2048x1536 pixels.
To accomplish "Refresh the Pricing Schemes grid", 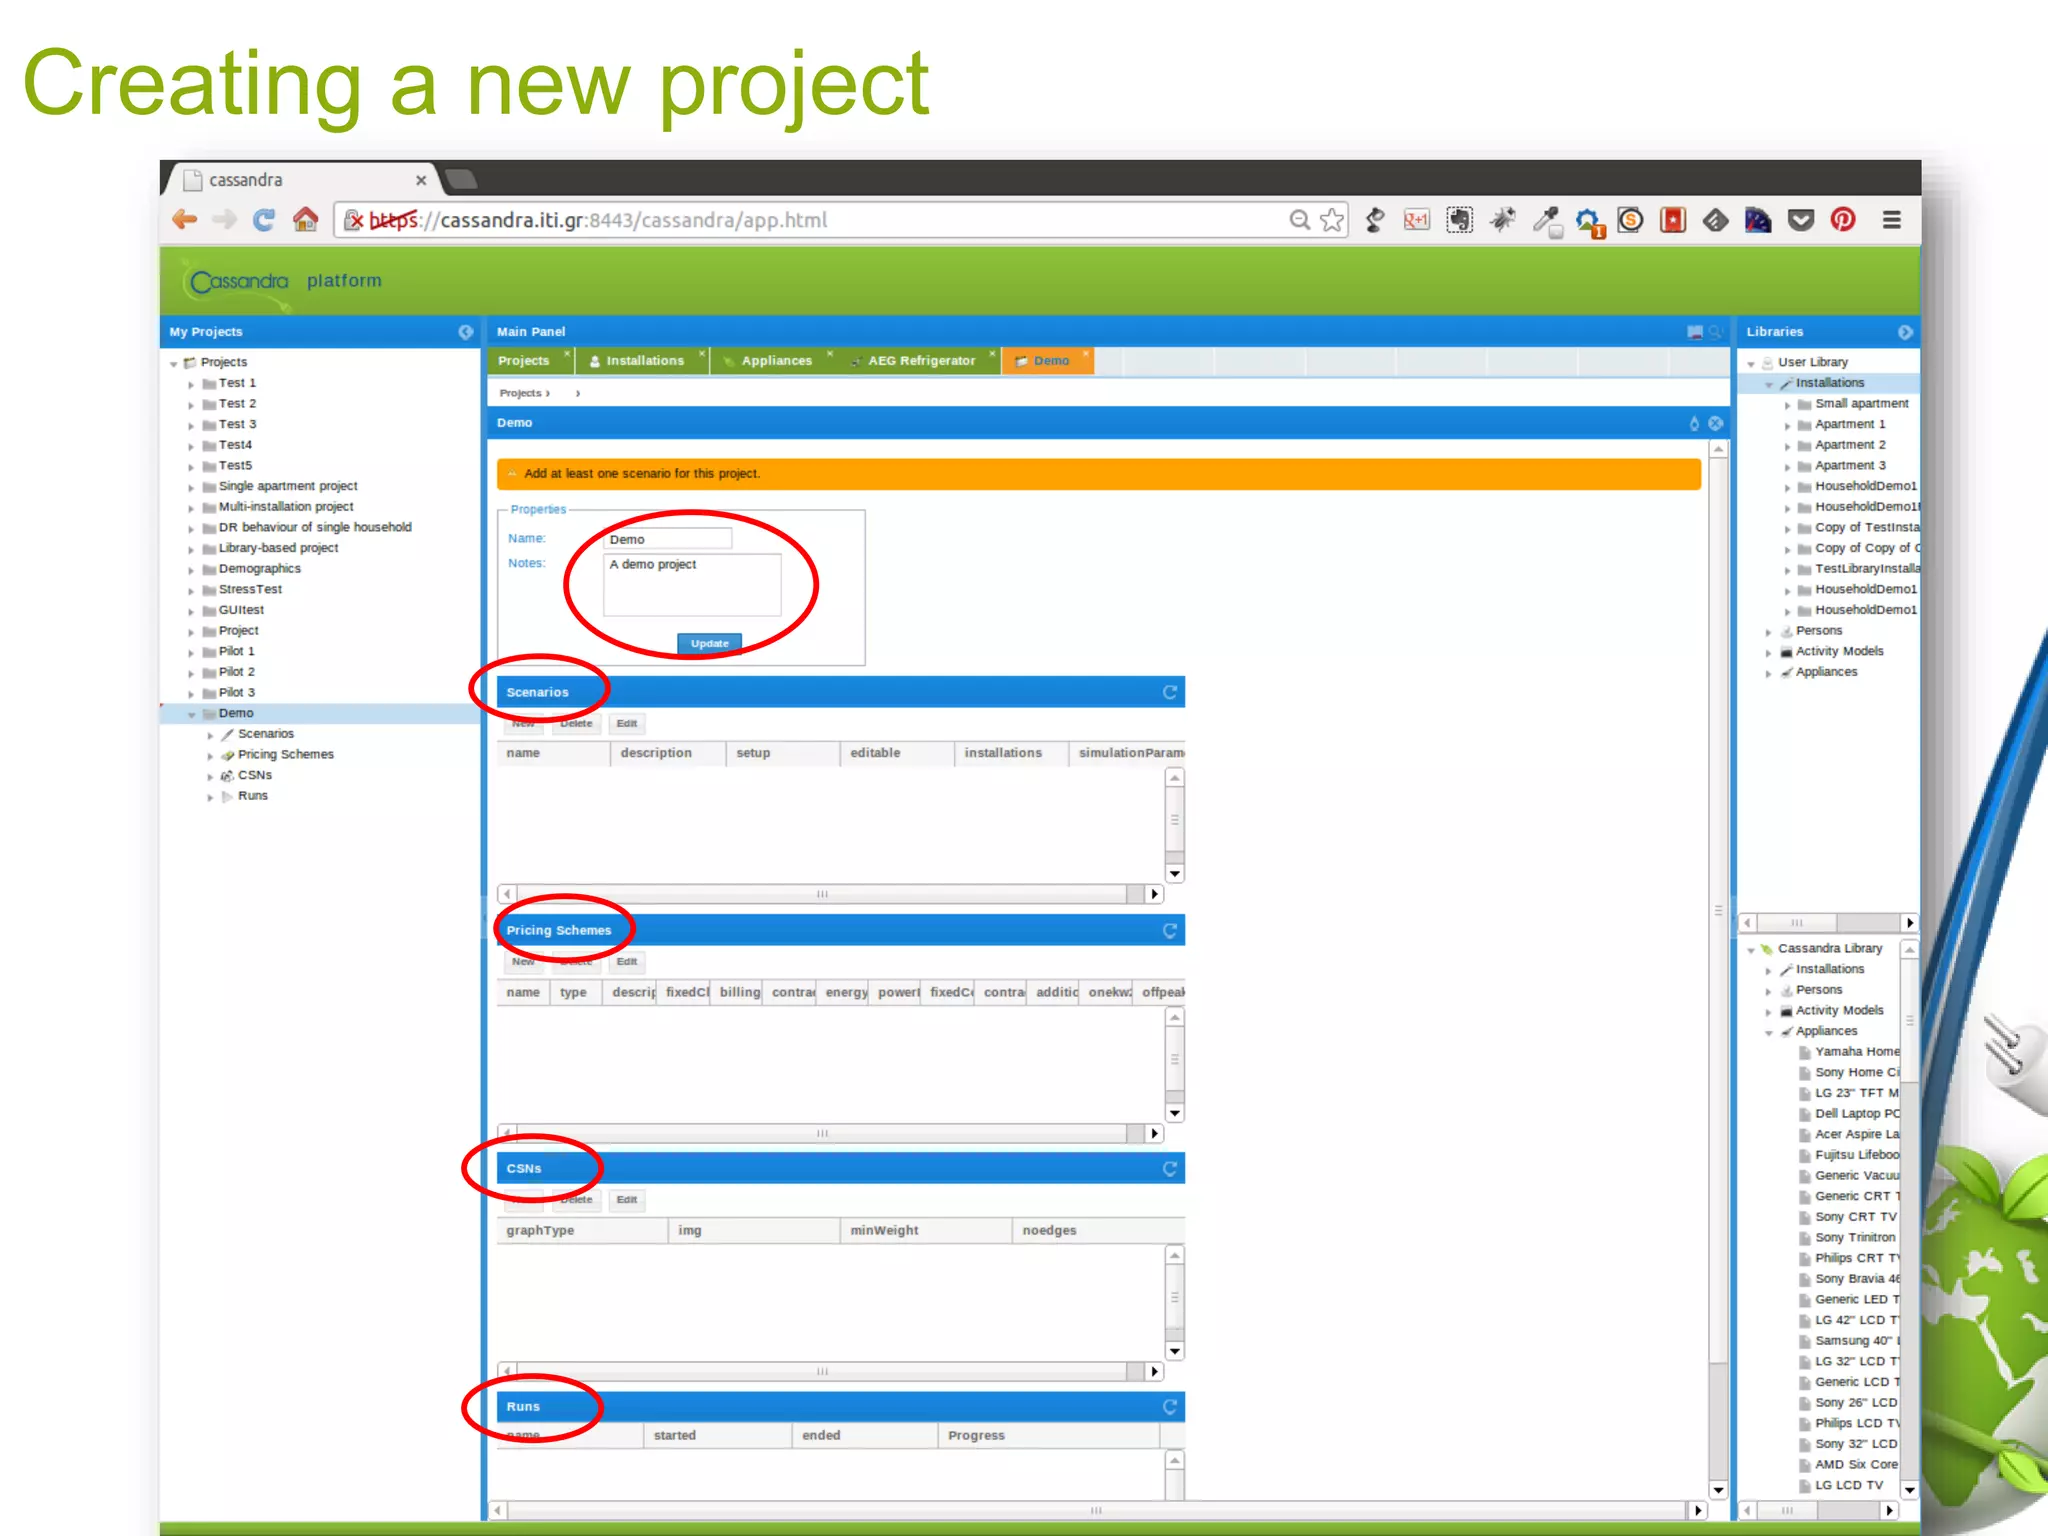I will coord(1169,931).
